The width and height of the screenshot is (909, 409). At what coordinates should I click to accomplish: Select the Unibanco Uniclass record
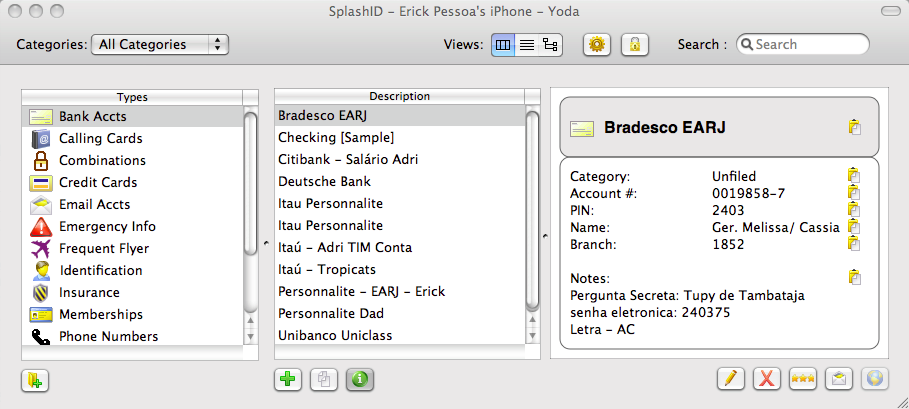point(399,335)
